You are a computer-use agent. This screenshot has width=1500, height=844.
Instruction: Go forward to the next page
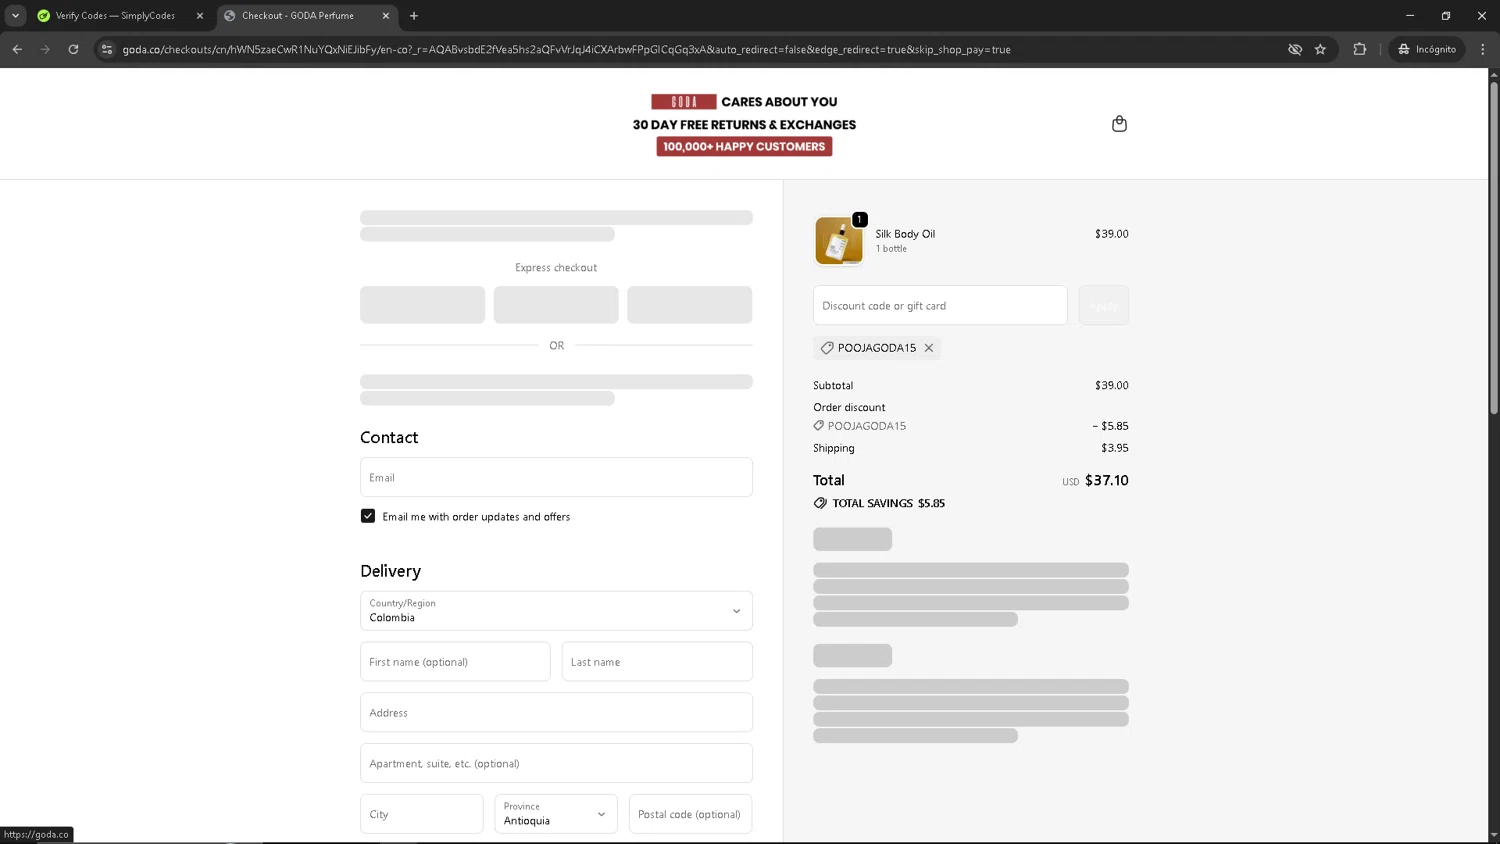45,49
